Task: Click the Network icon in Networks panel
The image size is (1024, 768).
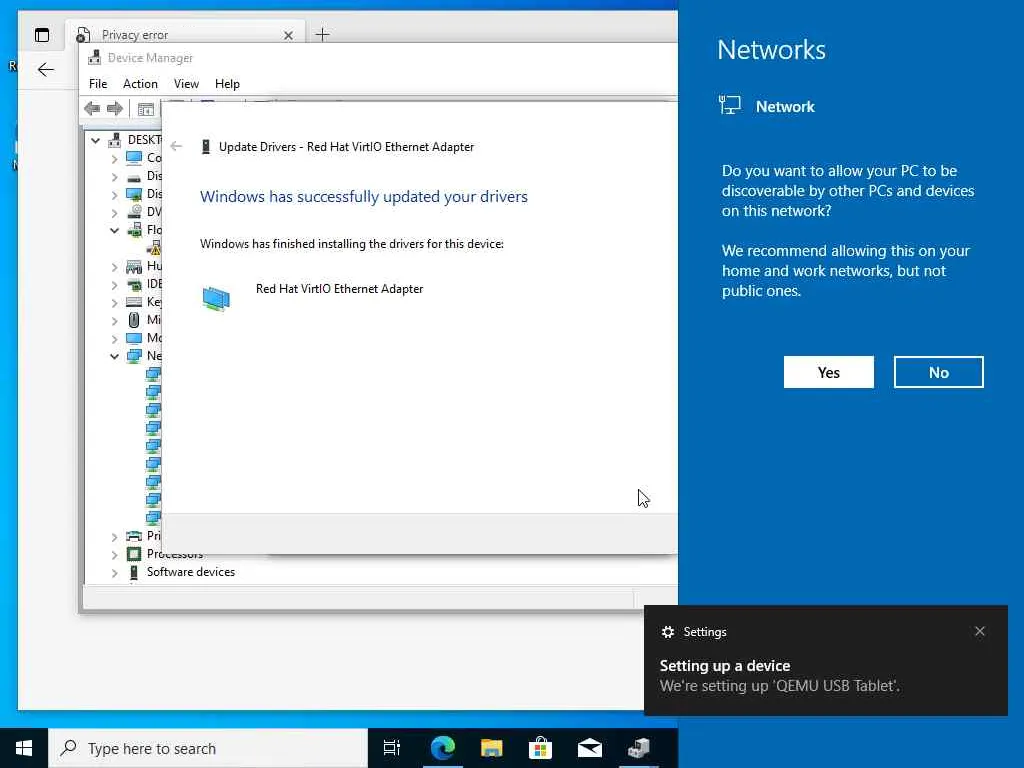Action: 729,105
